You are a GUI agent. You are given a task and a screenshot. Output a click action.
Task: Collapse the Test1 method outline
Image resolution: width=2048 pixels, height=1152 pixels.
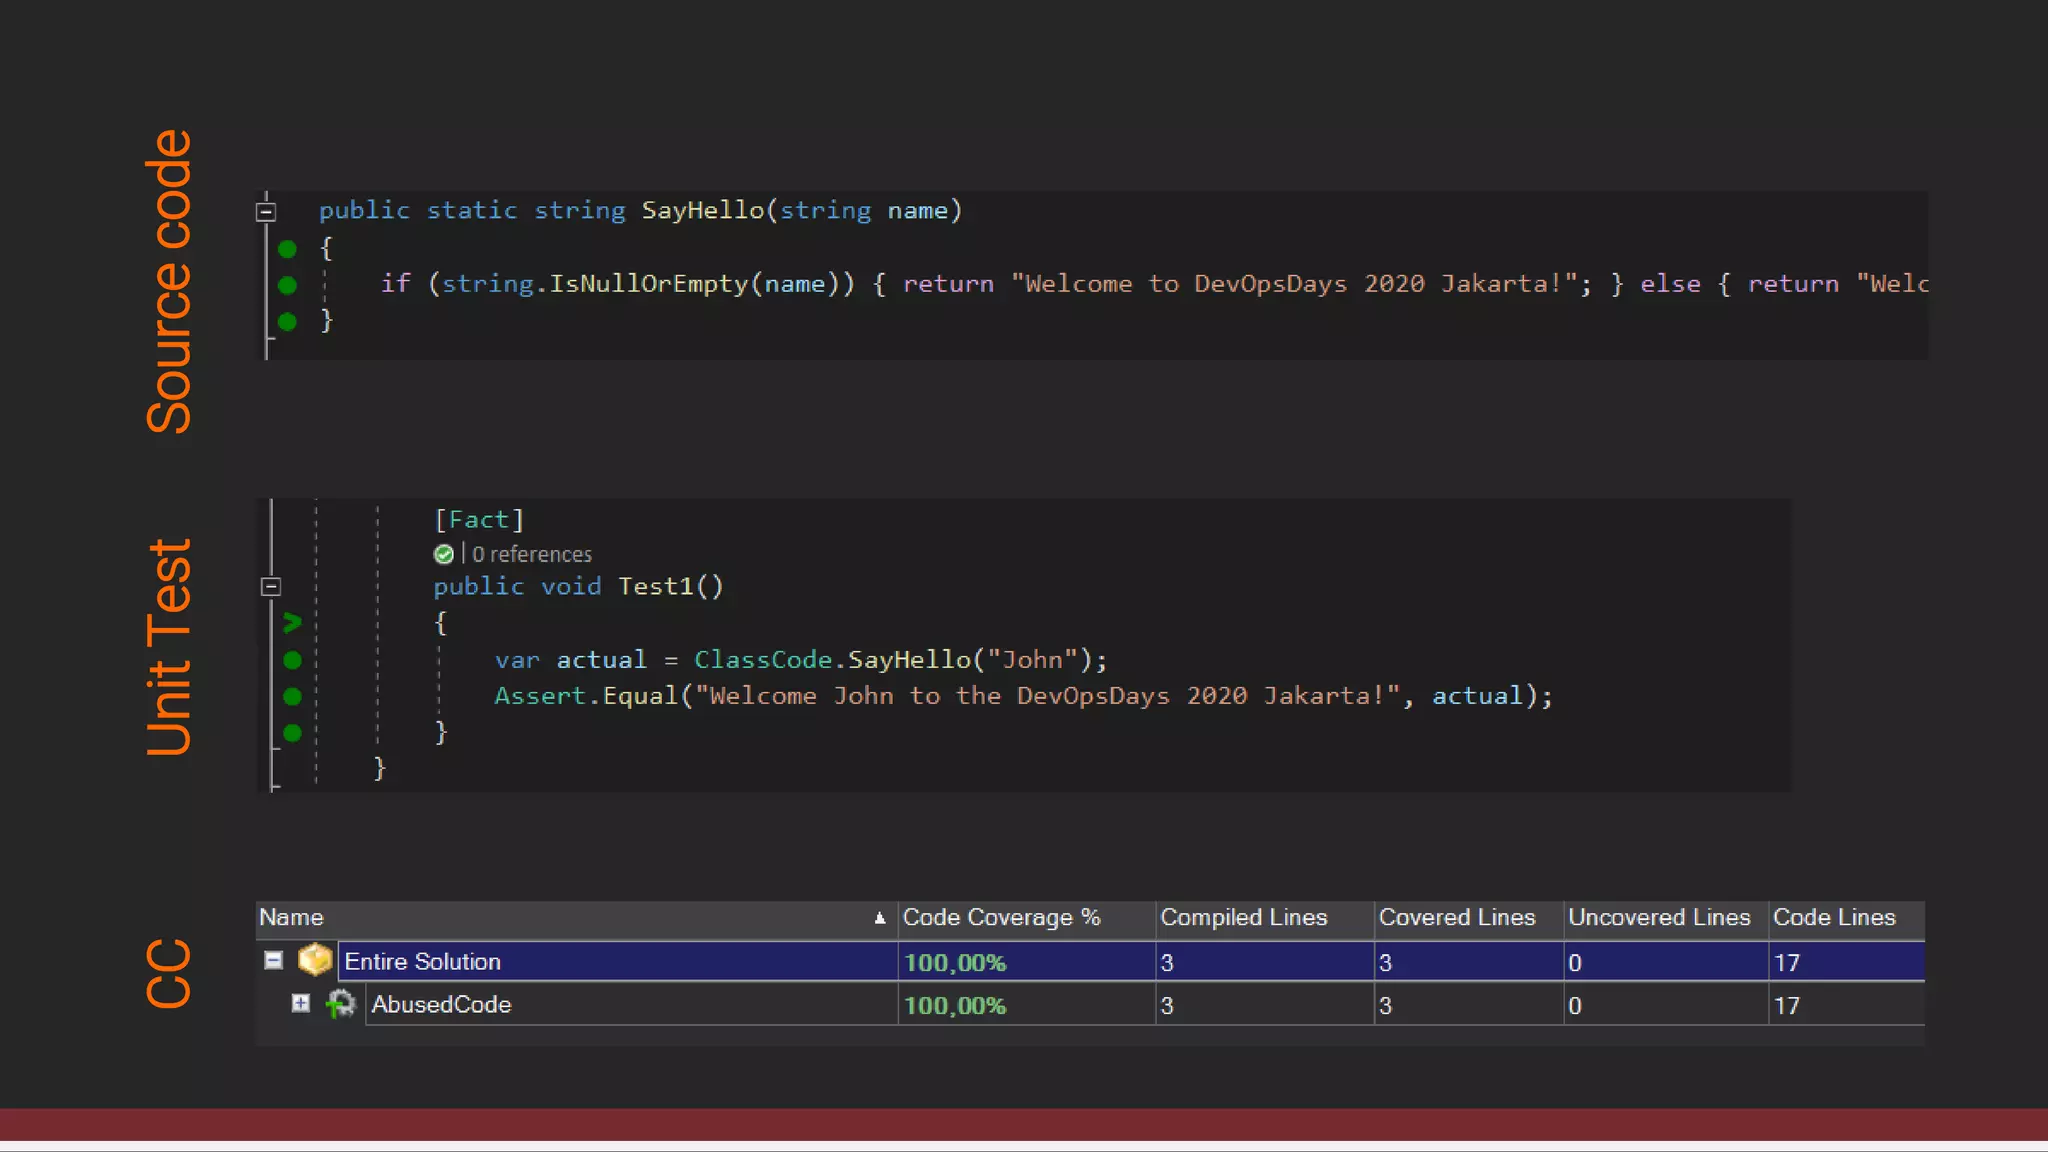[270, 587]
